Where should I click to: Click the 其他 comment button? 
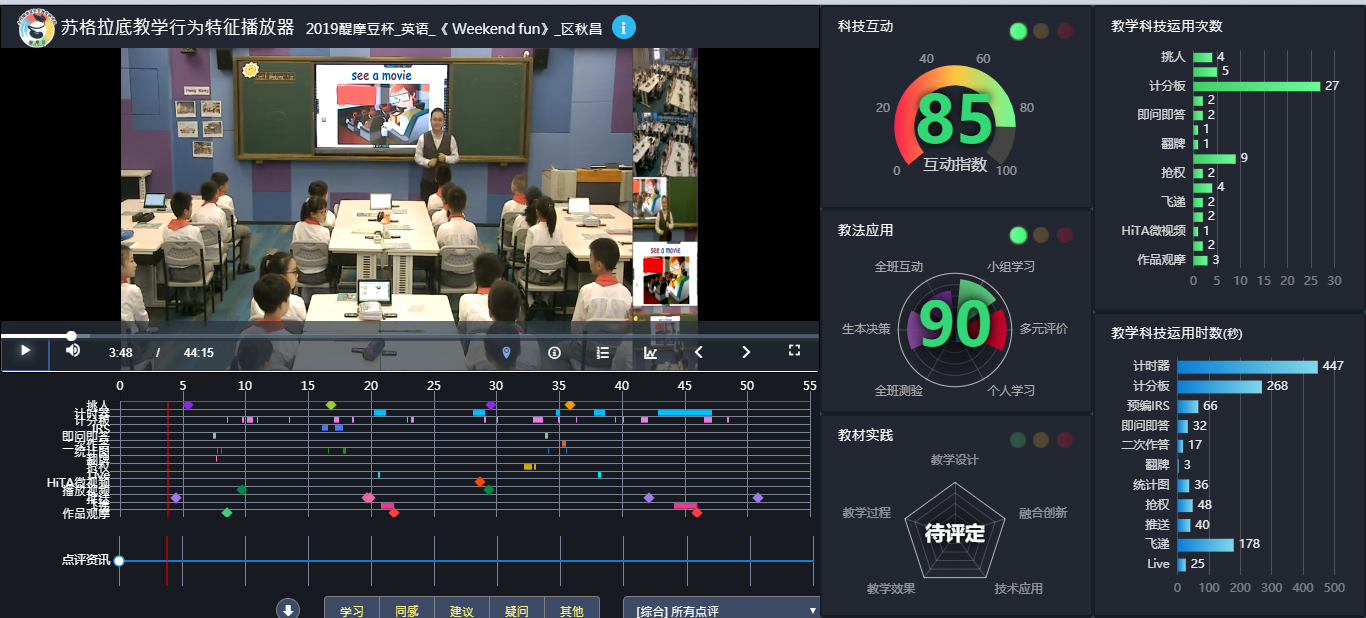[x=571, y=609]
